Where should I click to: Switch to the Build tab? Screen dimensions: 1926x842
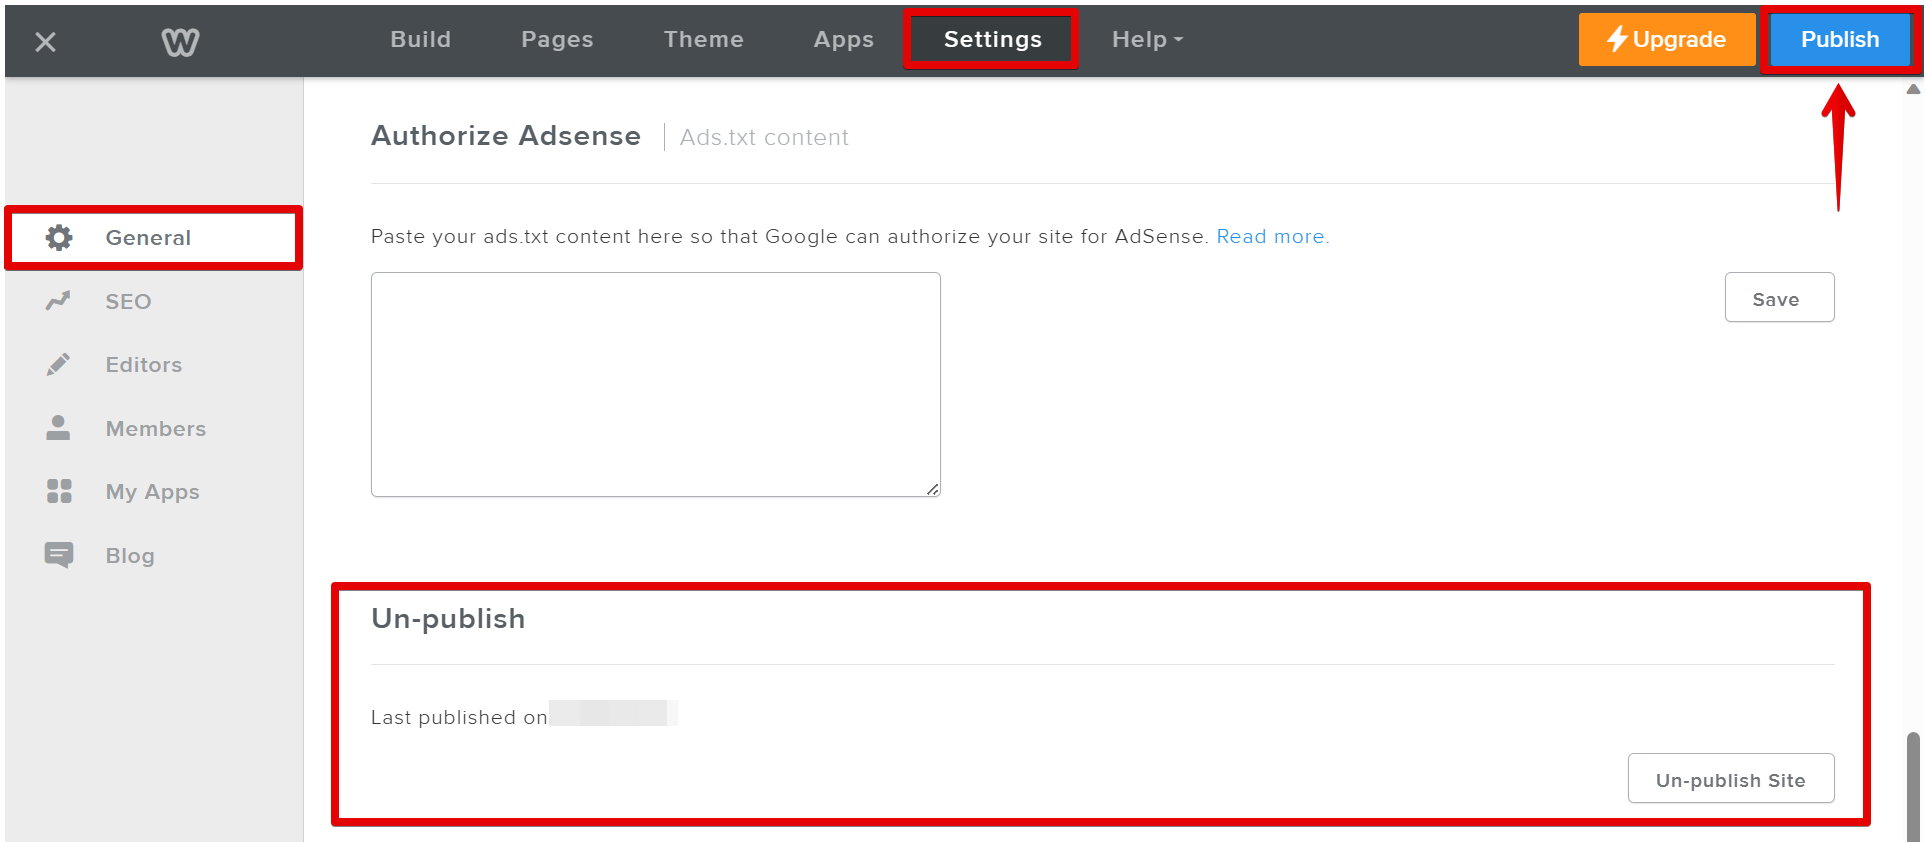[x=420, y=40]
